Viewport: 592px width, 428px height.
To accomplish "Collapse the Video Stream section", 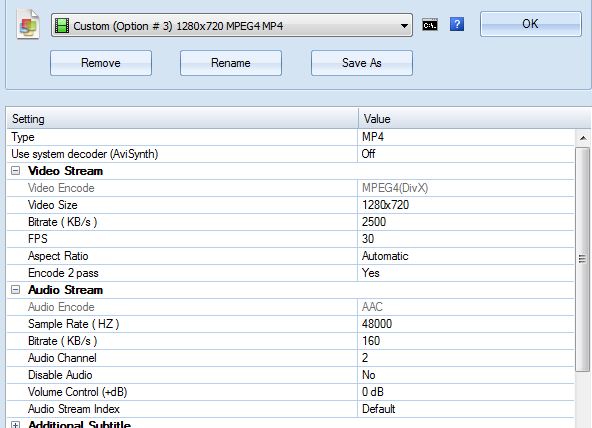I will click(15, 171).
